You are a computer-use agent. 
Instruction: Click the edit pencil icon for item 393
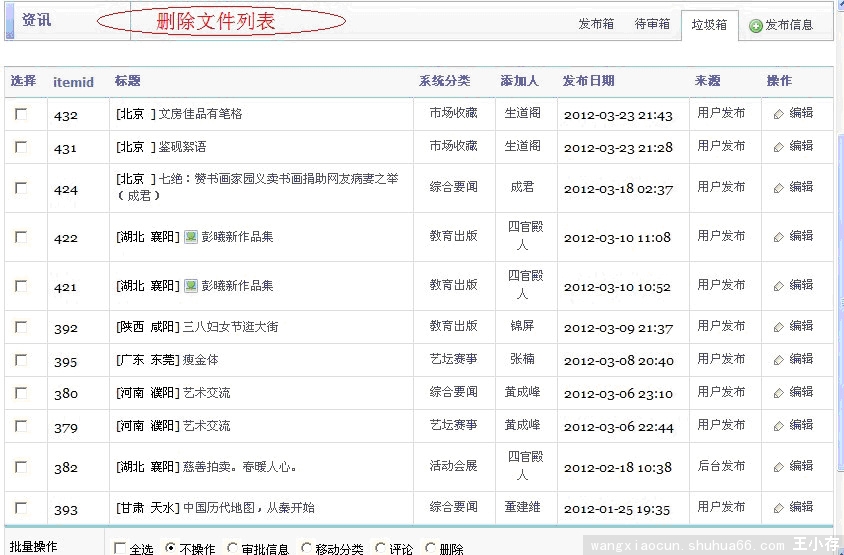tap(779, 507)
